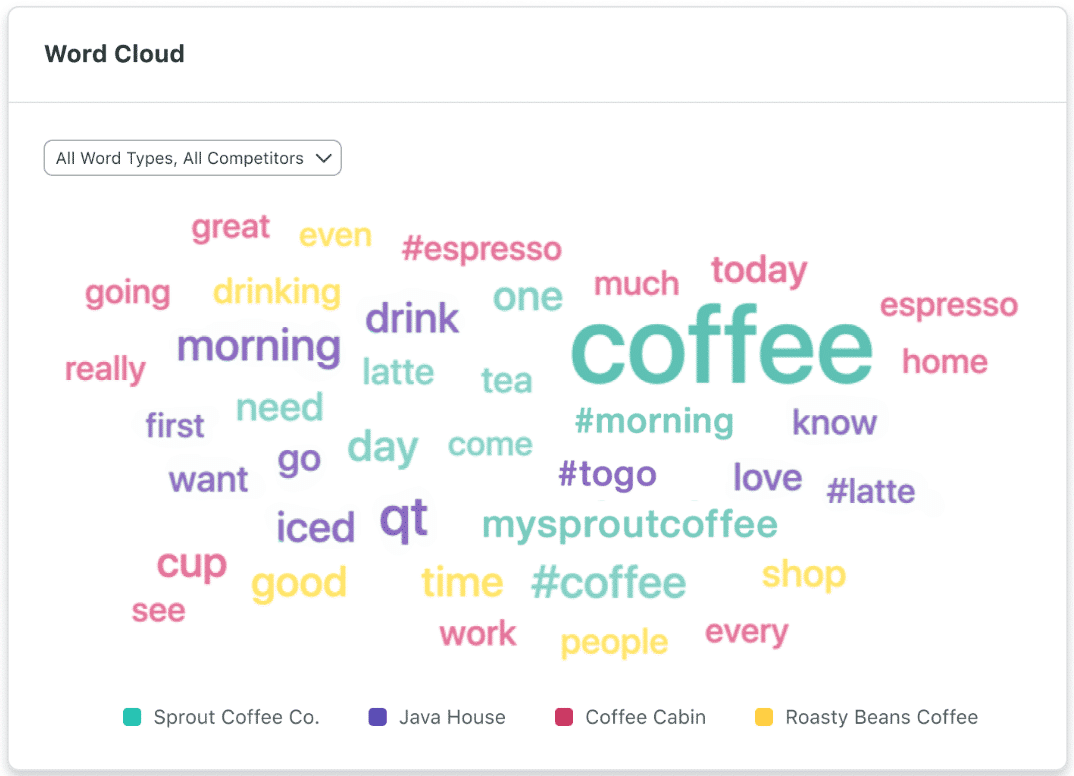The image size is (1074, 776).
Task: Toggle the Sprout Coffee Co. legend label
Action: (x=236, y=717)
